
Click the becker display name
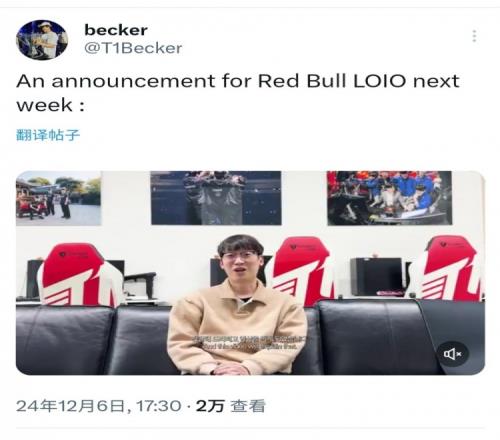pyautogui.click(x=116, y=30)
